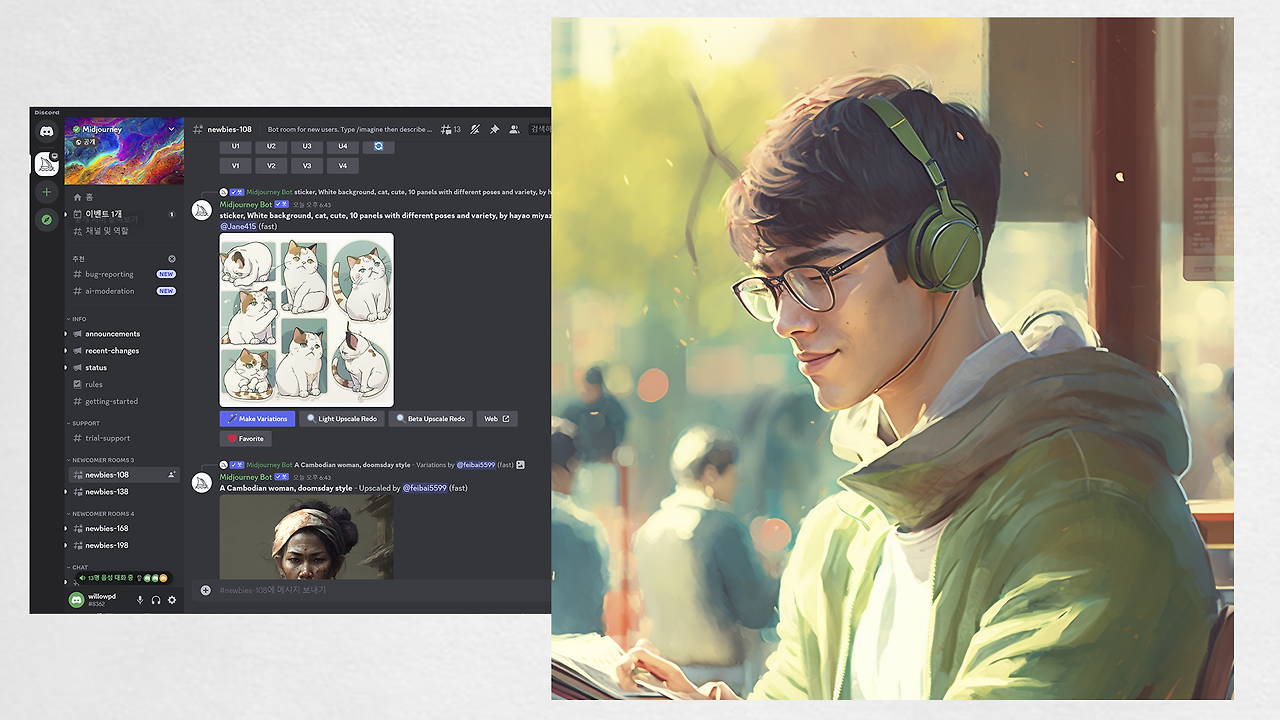Click the Beta Upscale Redo button
This screenshot has height=720, width=1280.
pyautogui.click(x=431, y=419)
